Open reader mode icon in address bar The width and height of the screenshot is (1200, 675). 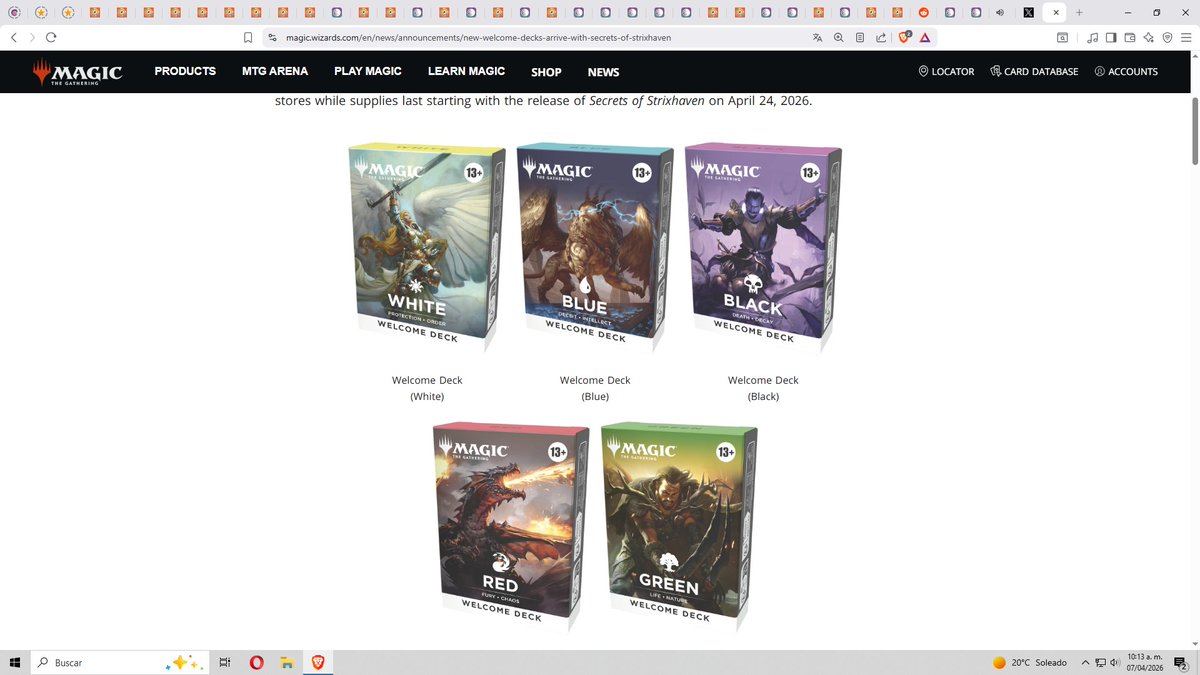860,37
